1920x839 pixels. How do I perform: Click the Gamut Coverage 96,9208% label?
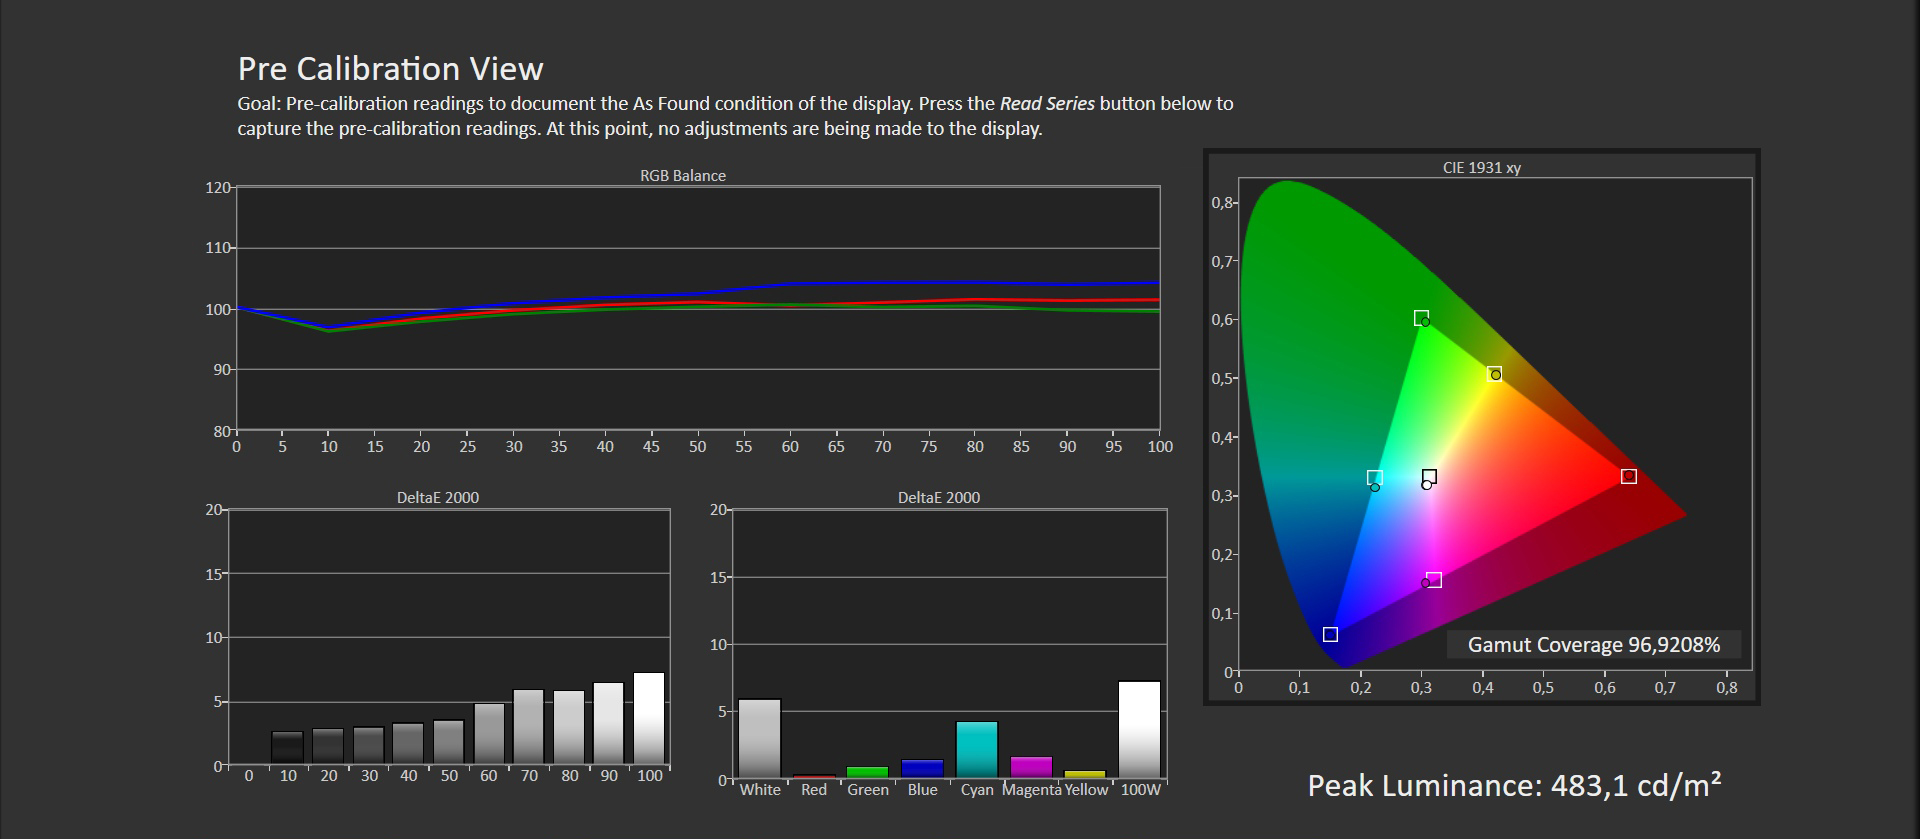1593,645
